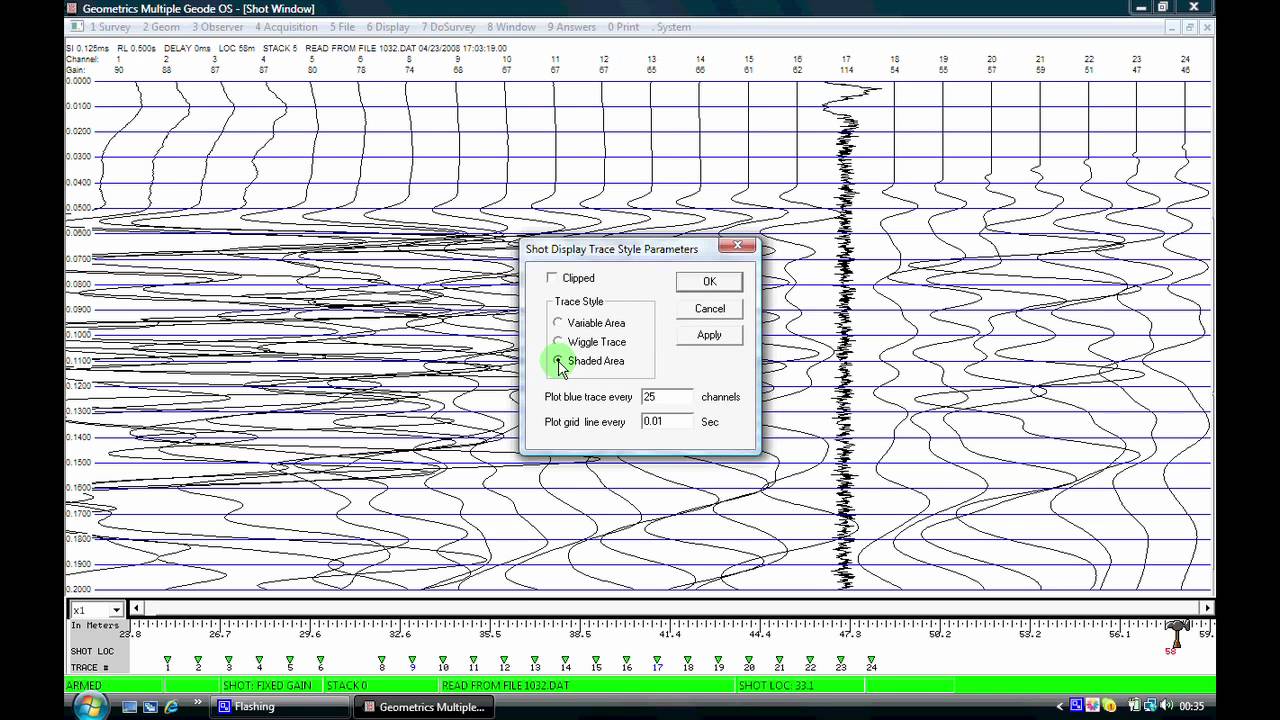Click Show Desktop quick launch icon
The width and height of the screenshot is (1280, 720).
click(x=130, y=707)
